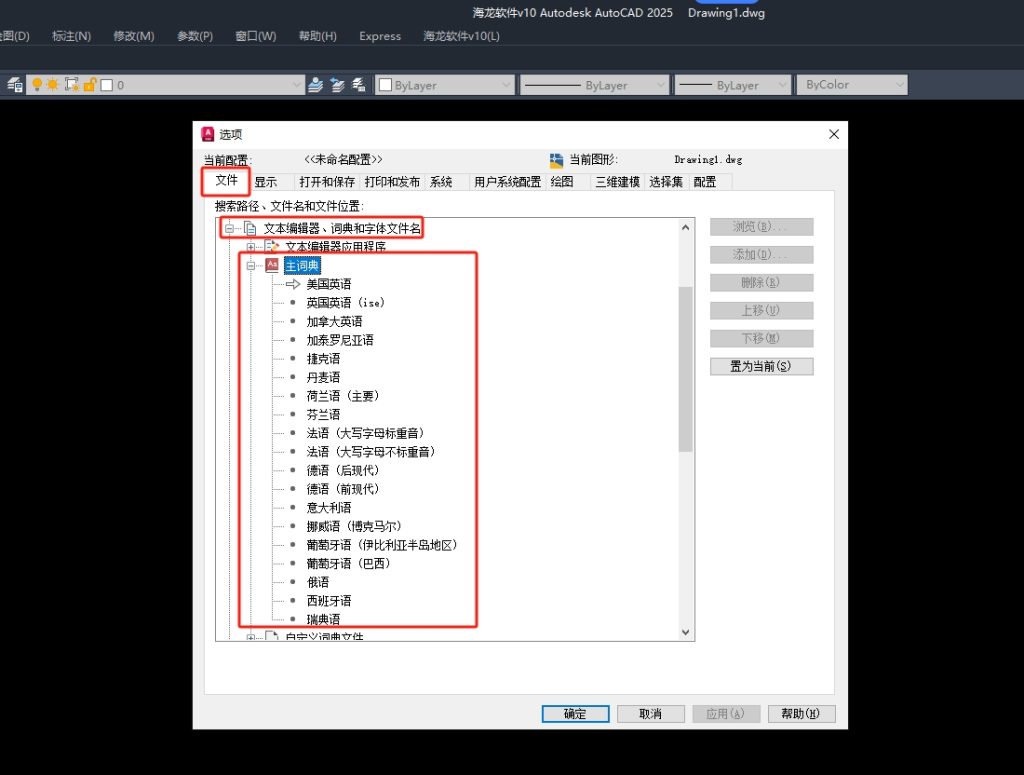This screenshot has height=775, width=1024.
Task: Collapse the 主词典 node
Action: 251,266
